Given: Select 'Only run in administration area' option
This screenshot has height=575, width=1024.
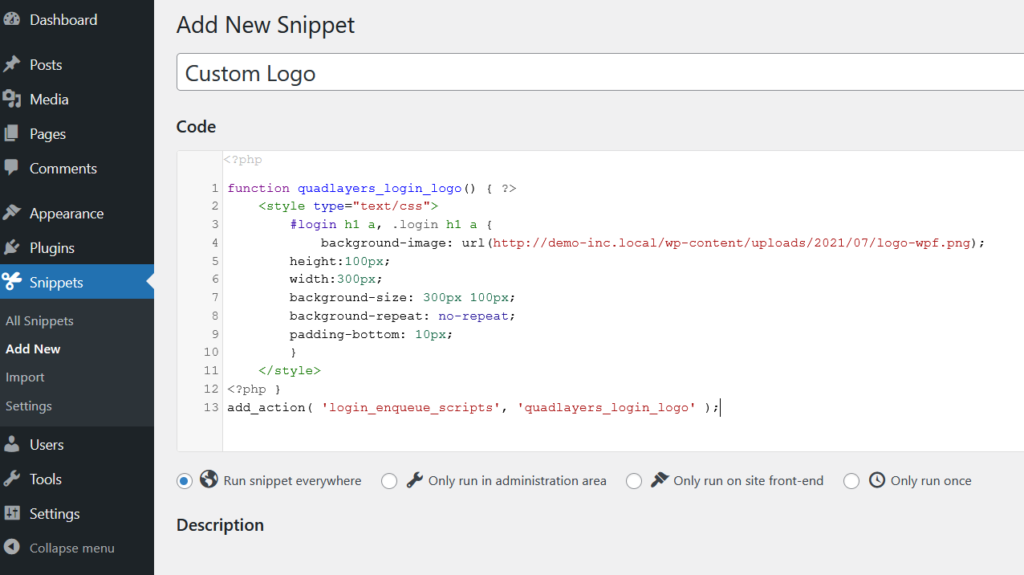Looking at the screenshot, I should pyautogui.click(x=389, y=481).
